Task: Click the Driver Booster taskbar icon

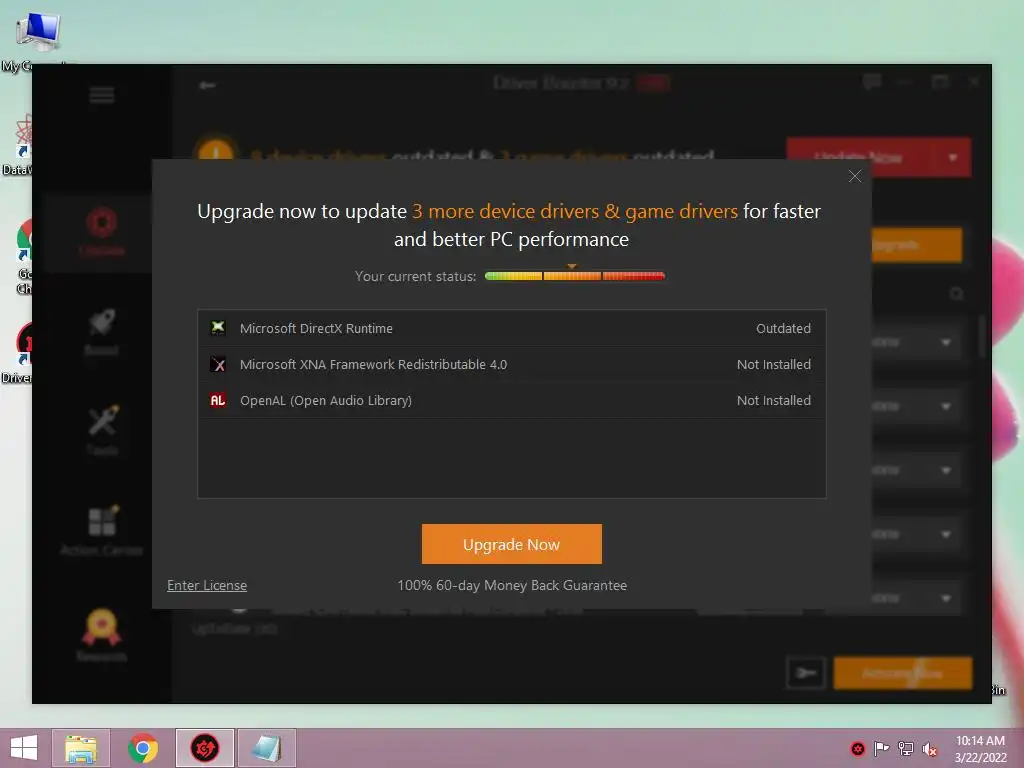Action: tap(204, 748)
